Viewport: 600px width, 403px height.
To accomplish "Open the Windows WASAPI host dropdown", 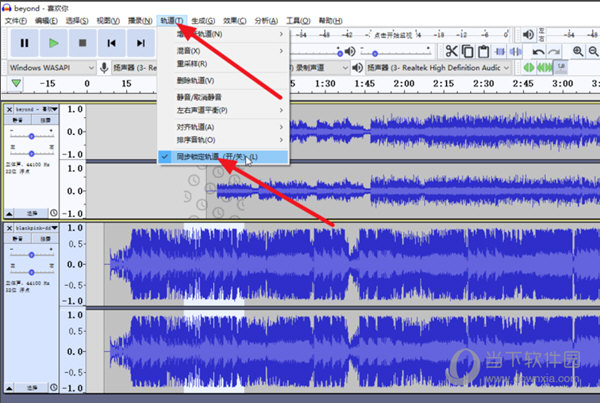I will click(x=52, y=68).
